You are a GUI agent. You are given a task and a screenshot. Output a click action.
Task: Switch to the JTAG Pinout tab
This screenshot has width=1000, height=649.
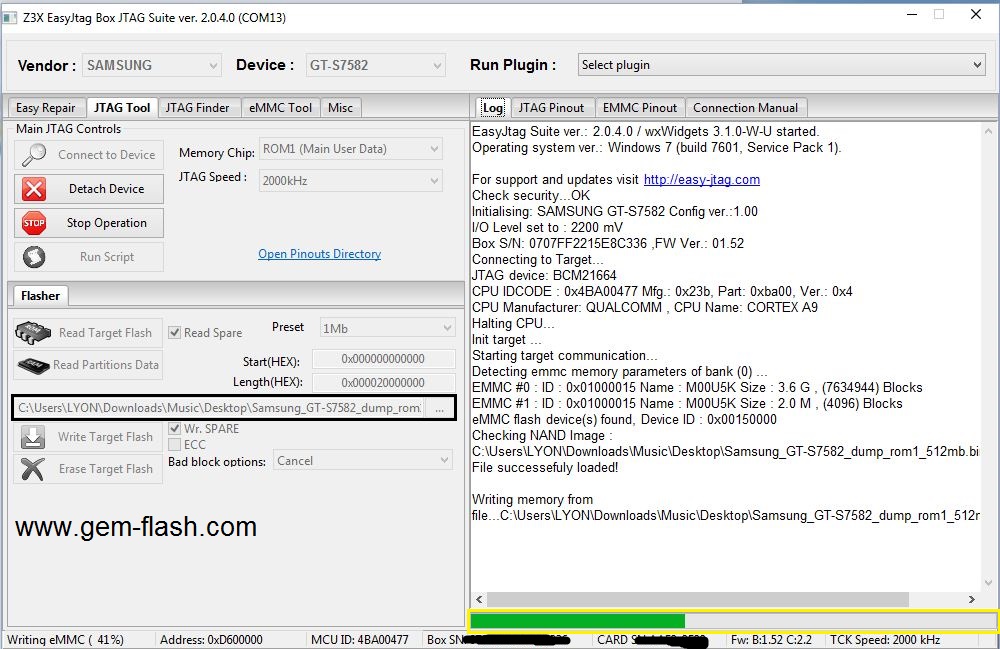pos(551,108)
